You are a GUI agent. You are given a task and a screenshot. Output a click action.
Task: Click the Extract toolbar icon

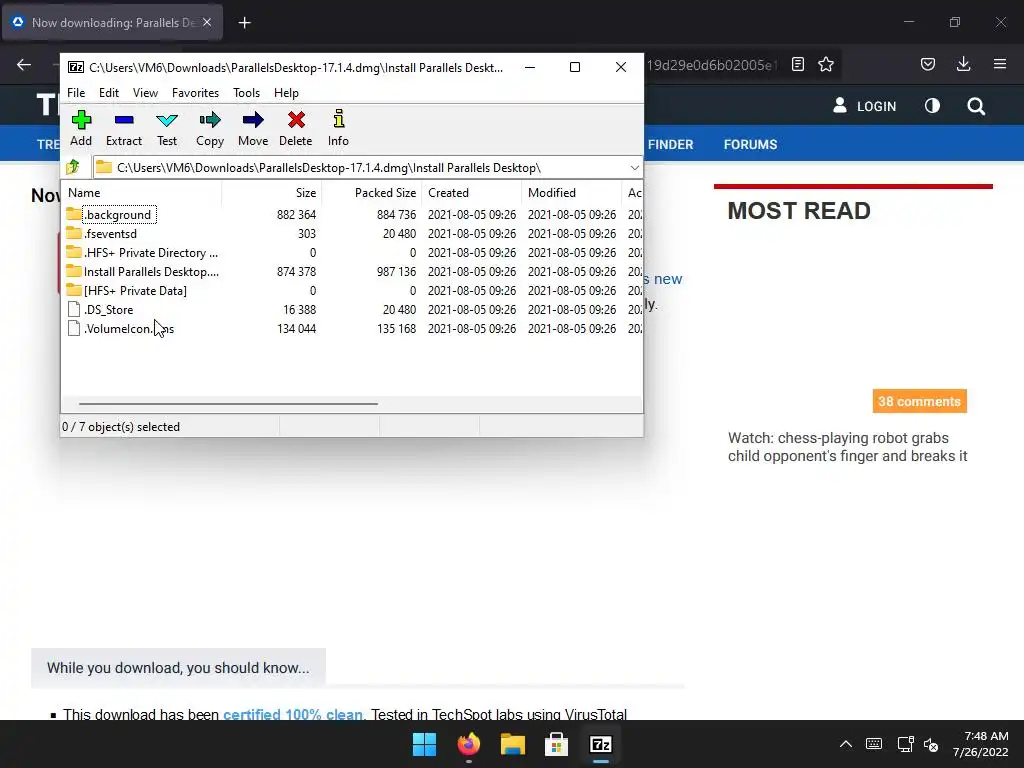point(123,128)
